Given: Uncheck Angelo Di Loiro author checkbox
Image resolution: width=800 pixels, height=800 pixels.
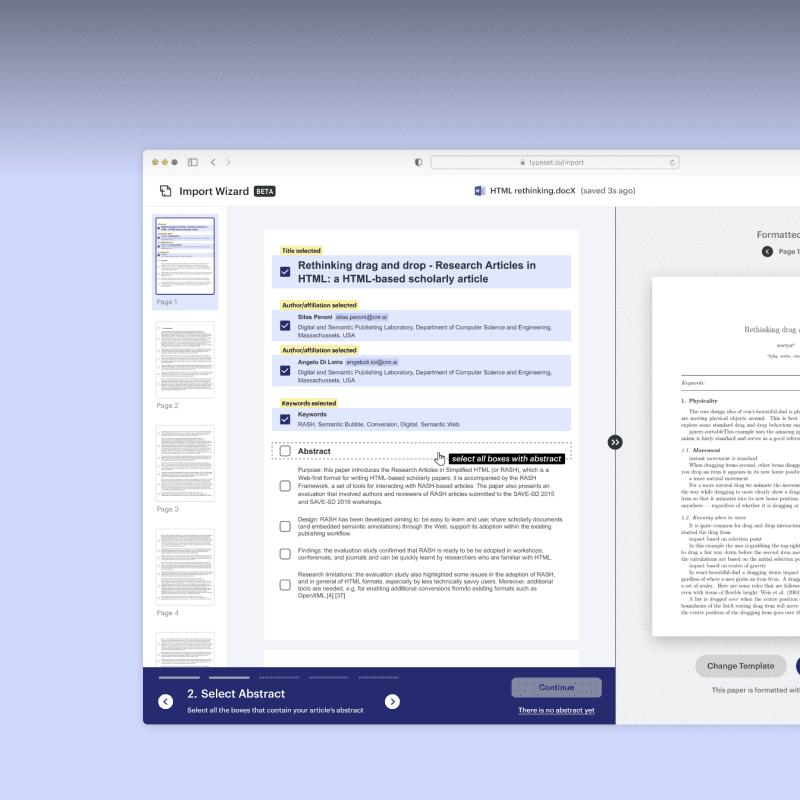Looking at the screenshot, I should (x=285, y=370).
